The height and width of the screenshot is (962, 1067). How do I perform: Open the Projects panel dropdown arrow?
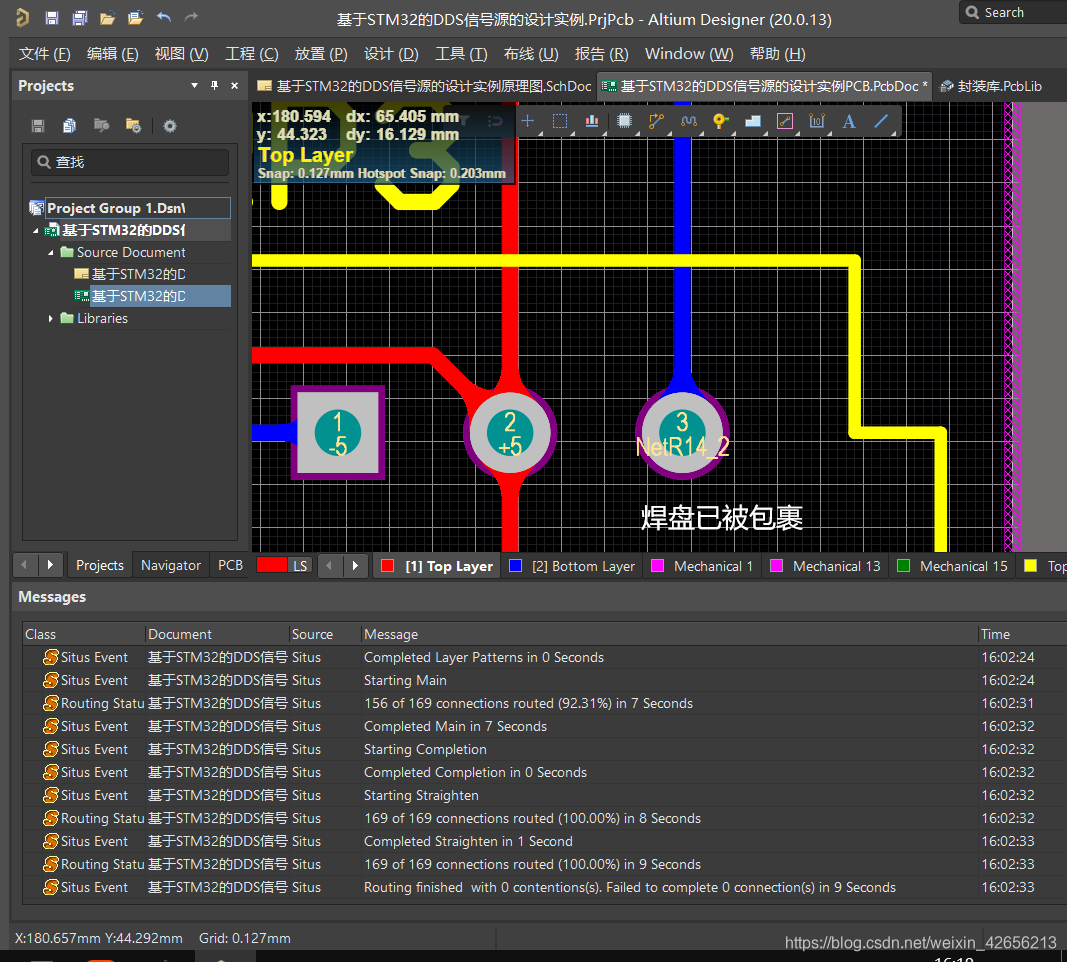195,86
